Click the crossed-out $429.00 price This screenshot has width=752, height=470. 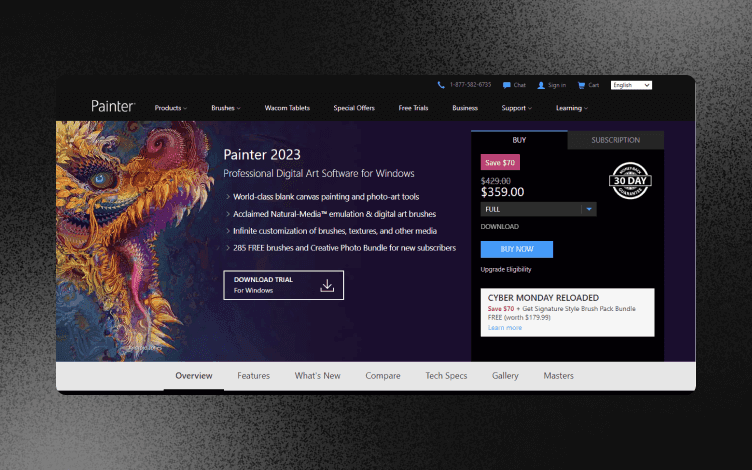pos(496,181)
